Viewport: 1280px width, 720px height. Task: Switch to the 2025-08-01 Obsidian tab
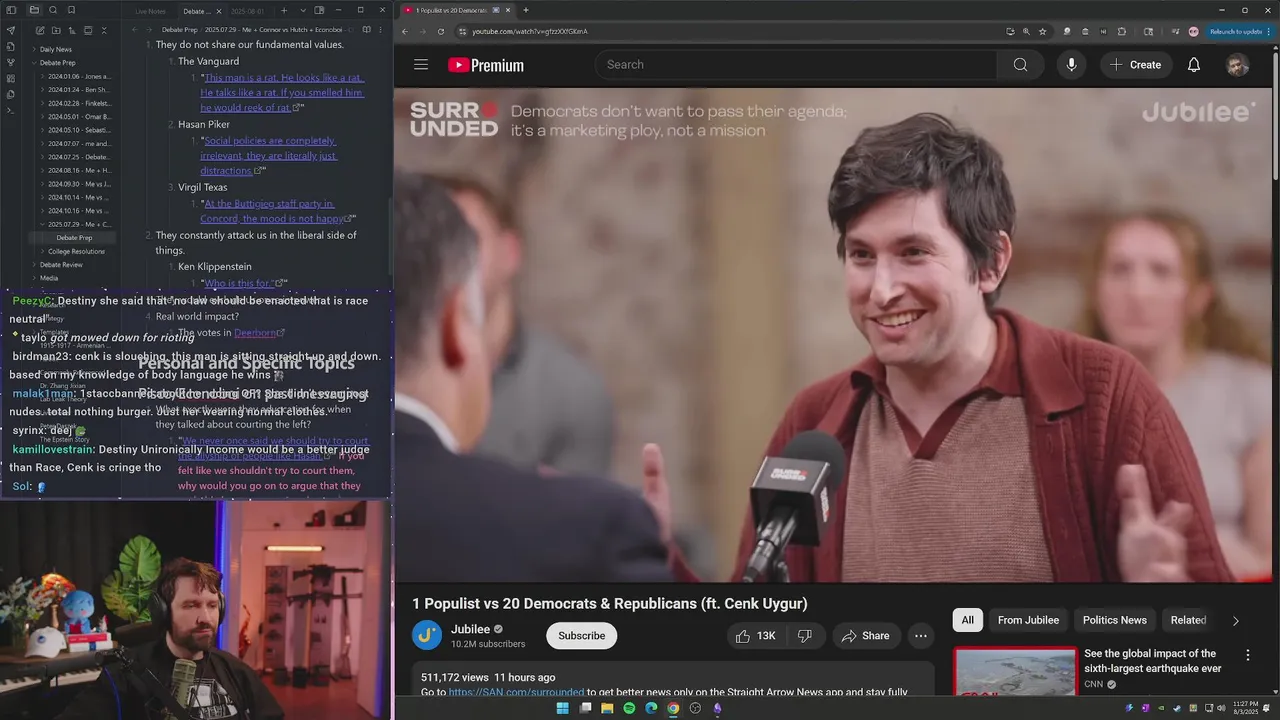point(247,11)
